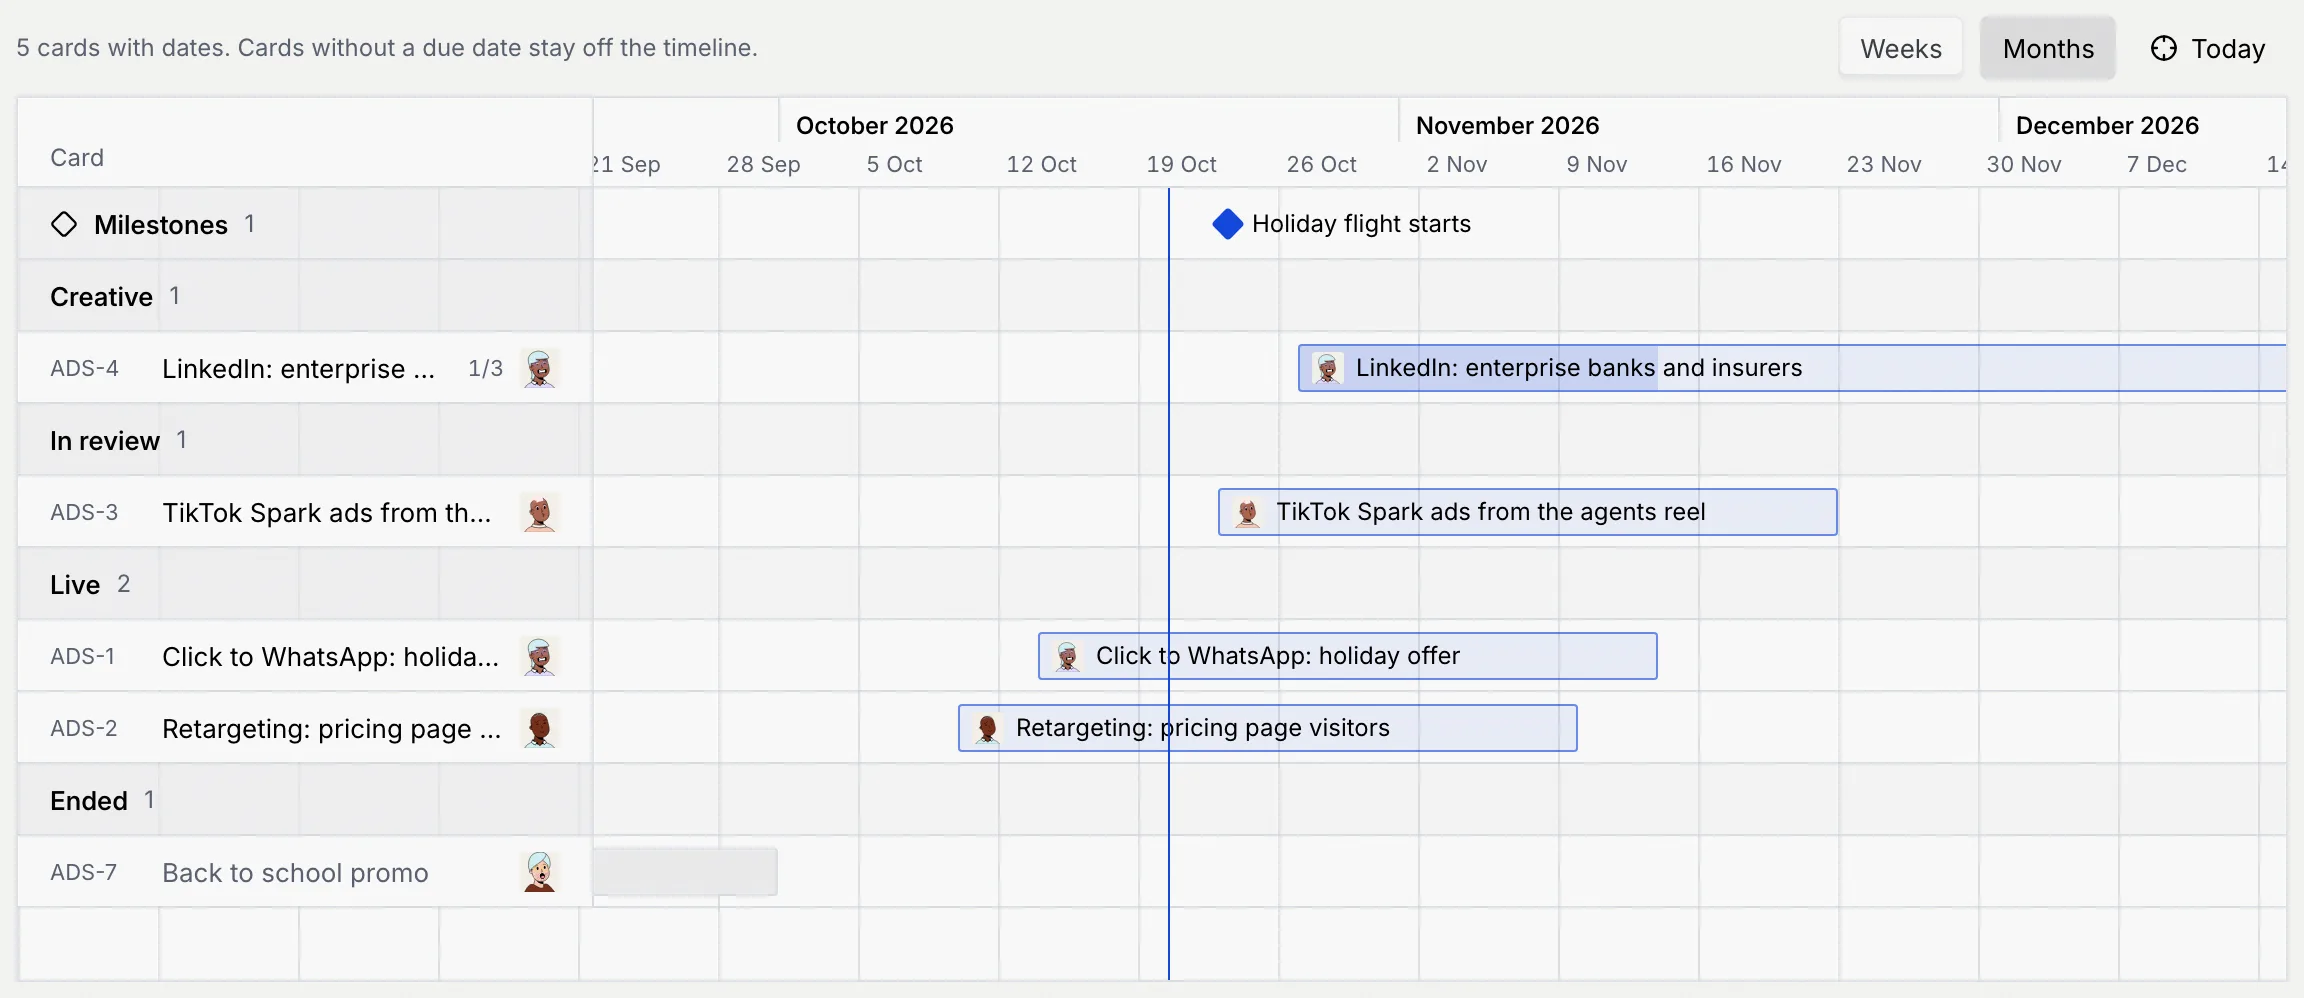Open card ADS-1 Click to WhatsApp row title
Image resolution: width=2304 pixels, height=998 pixels.
[x=330, y=657]
